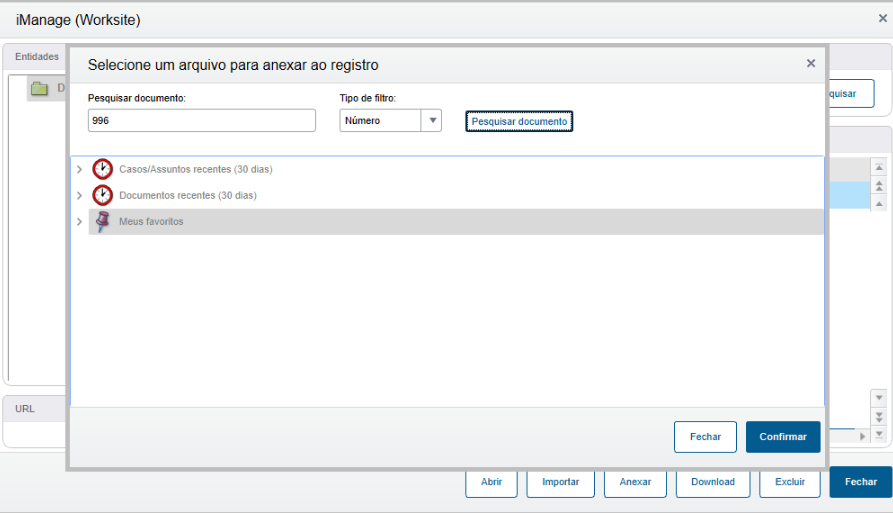
Task: Click the page-up double arrow icon
Action: tap(879, 186)
